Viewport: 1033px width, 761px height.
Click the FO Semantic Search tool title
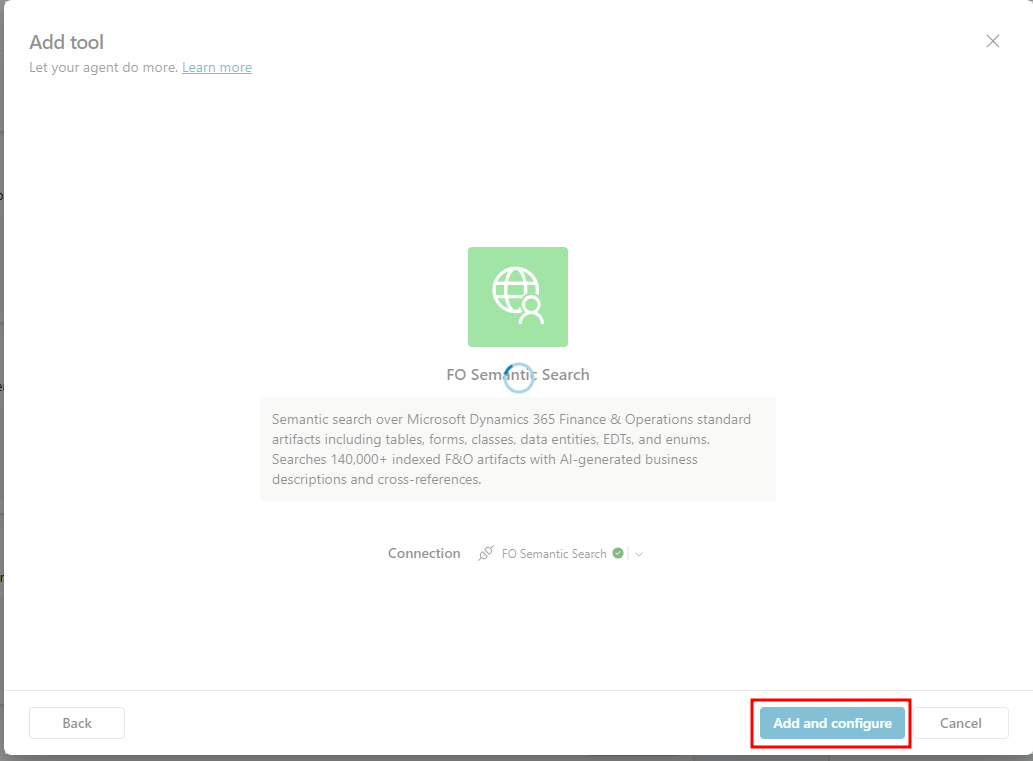pyautogui.click(x=518, y=374)
